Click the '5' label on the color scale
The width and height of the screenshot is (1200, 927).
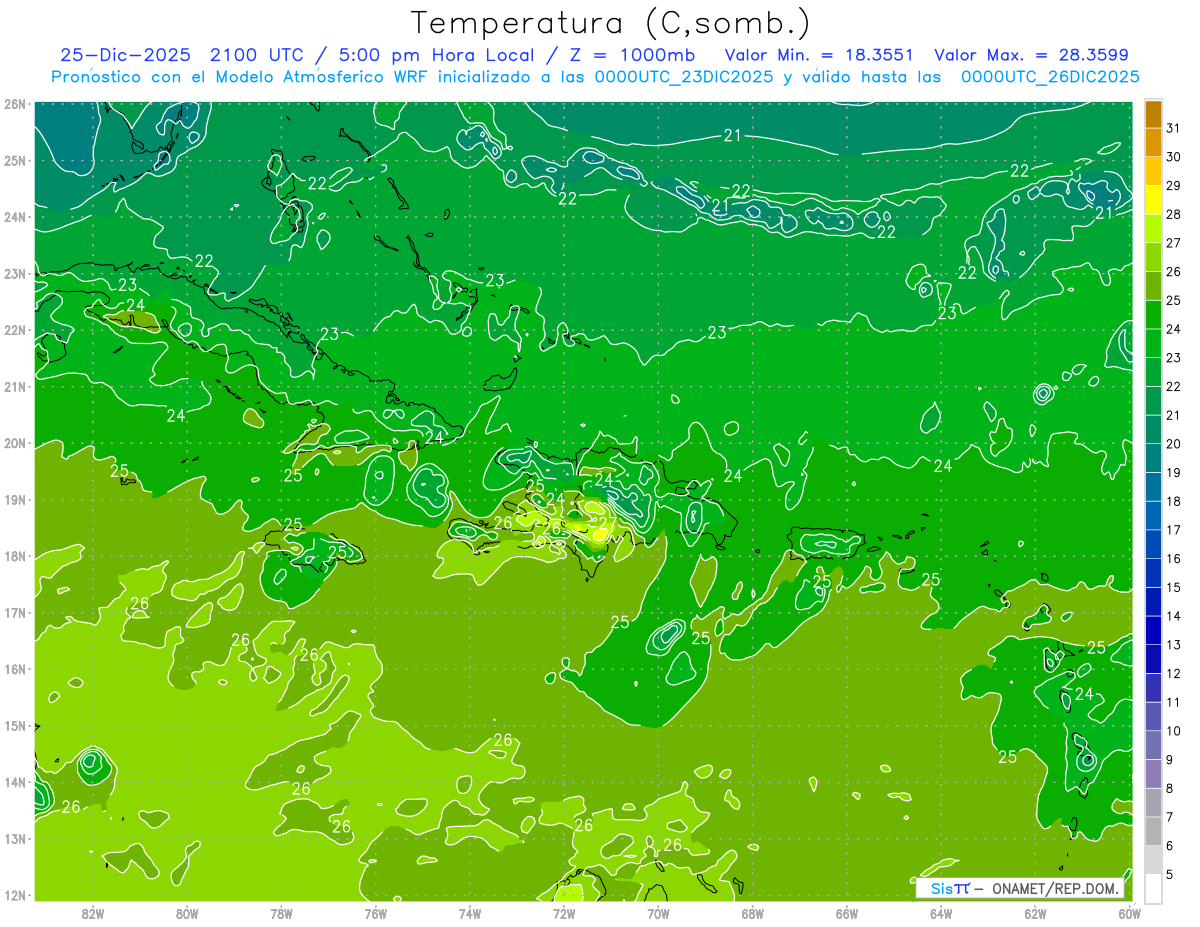point(1171,874)
